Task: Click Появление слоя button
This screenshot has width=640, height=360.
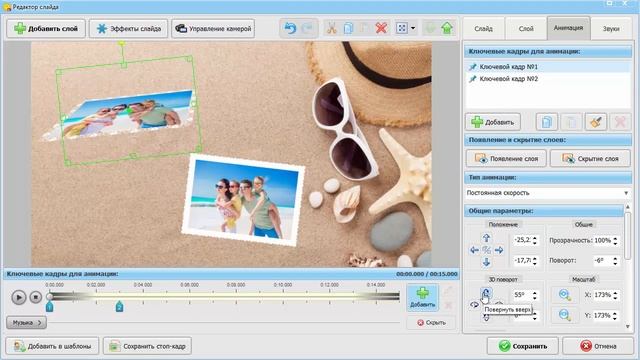Action: [506, 158]
